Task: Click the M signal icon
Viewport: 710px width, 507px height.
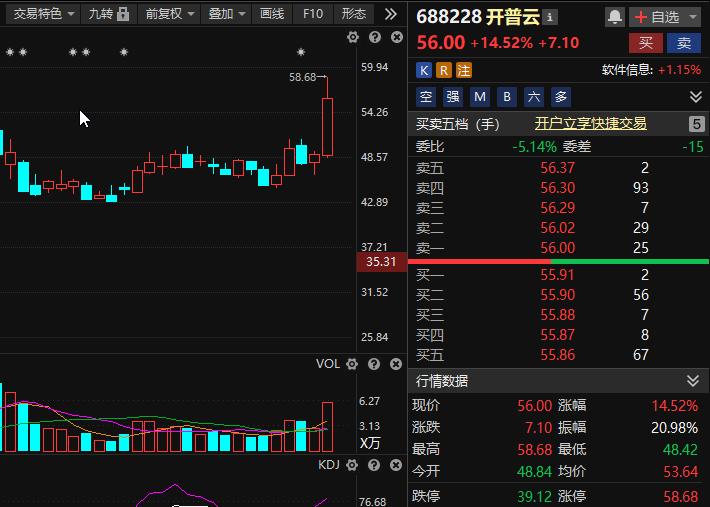Action: click(480, 97)
